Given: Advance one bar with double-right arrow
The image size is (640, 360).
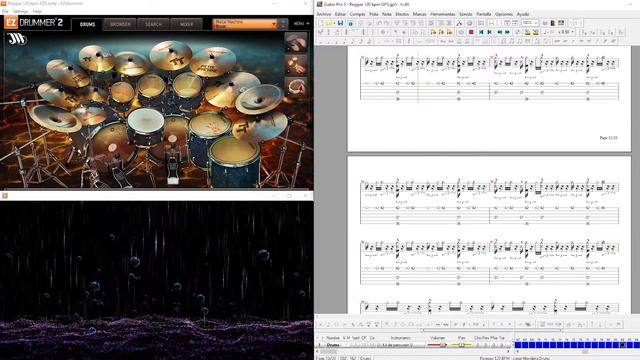Looking at the screenshot, I should click(507, 32).
